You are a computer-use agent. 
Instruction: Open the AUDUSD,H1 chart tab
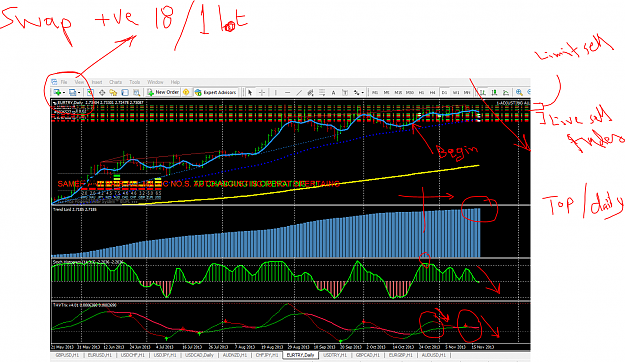tap(434, 355)
